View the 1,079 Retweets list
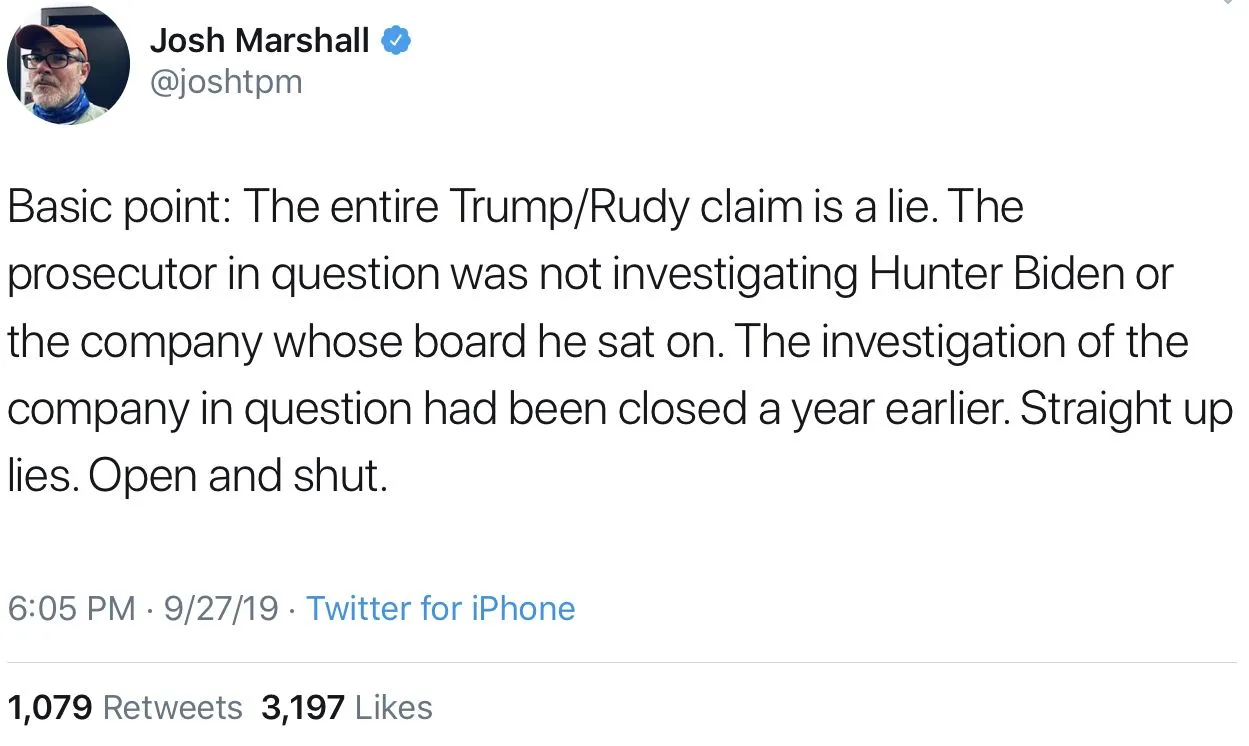 (124, 707)
